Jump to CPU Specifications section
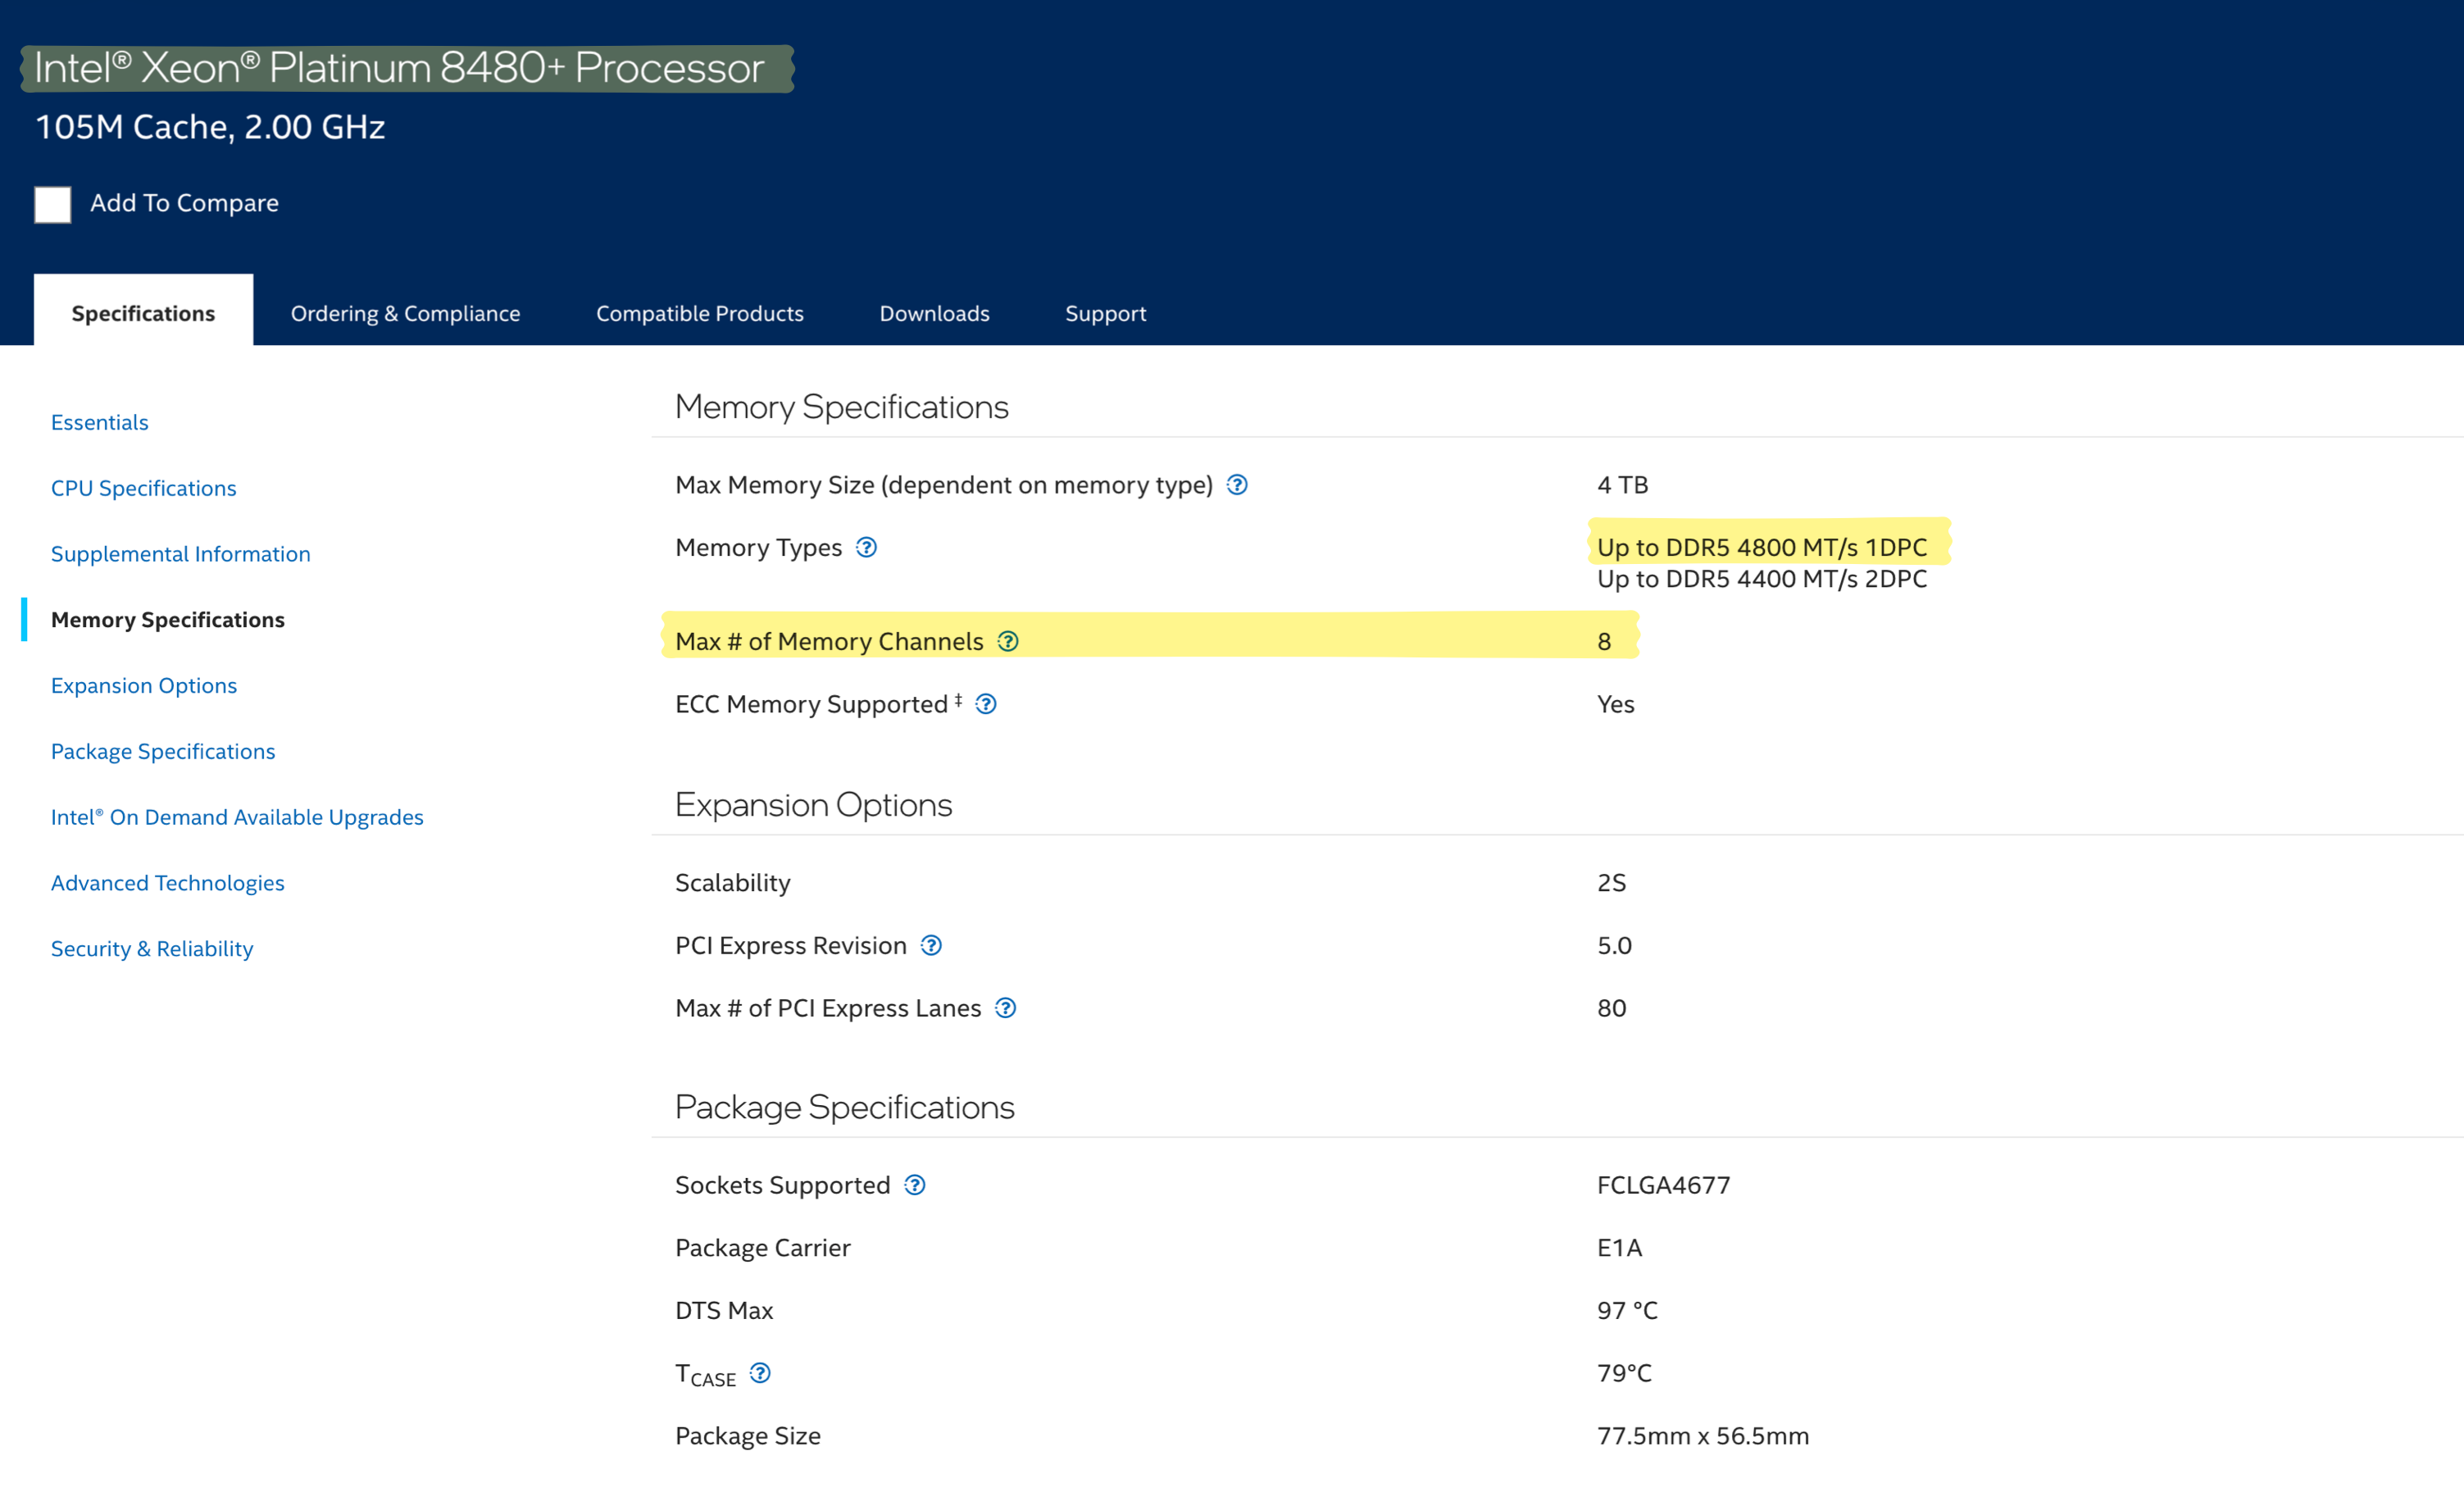The height and width of the screenshot is (1492, 2464). [x=144, y=488]
